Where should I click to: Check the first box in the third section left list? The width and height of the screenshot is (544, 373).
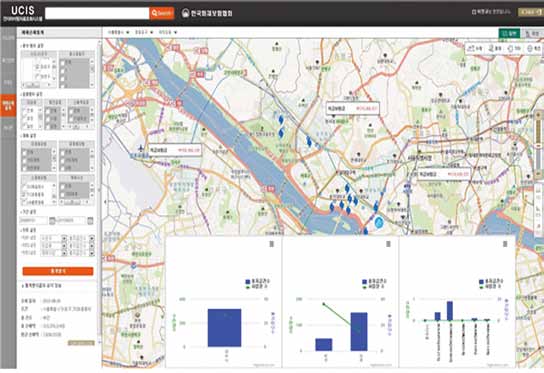pos(24,152)
